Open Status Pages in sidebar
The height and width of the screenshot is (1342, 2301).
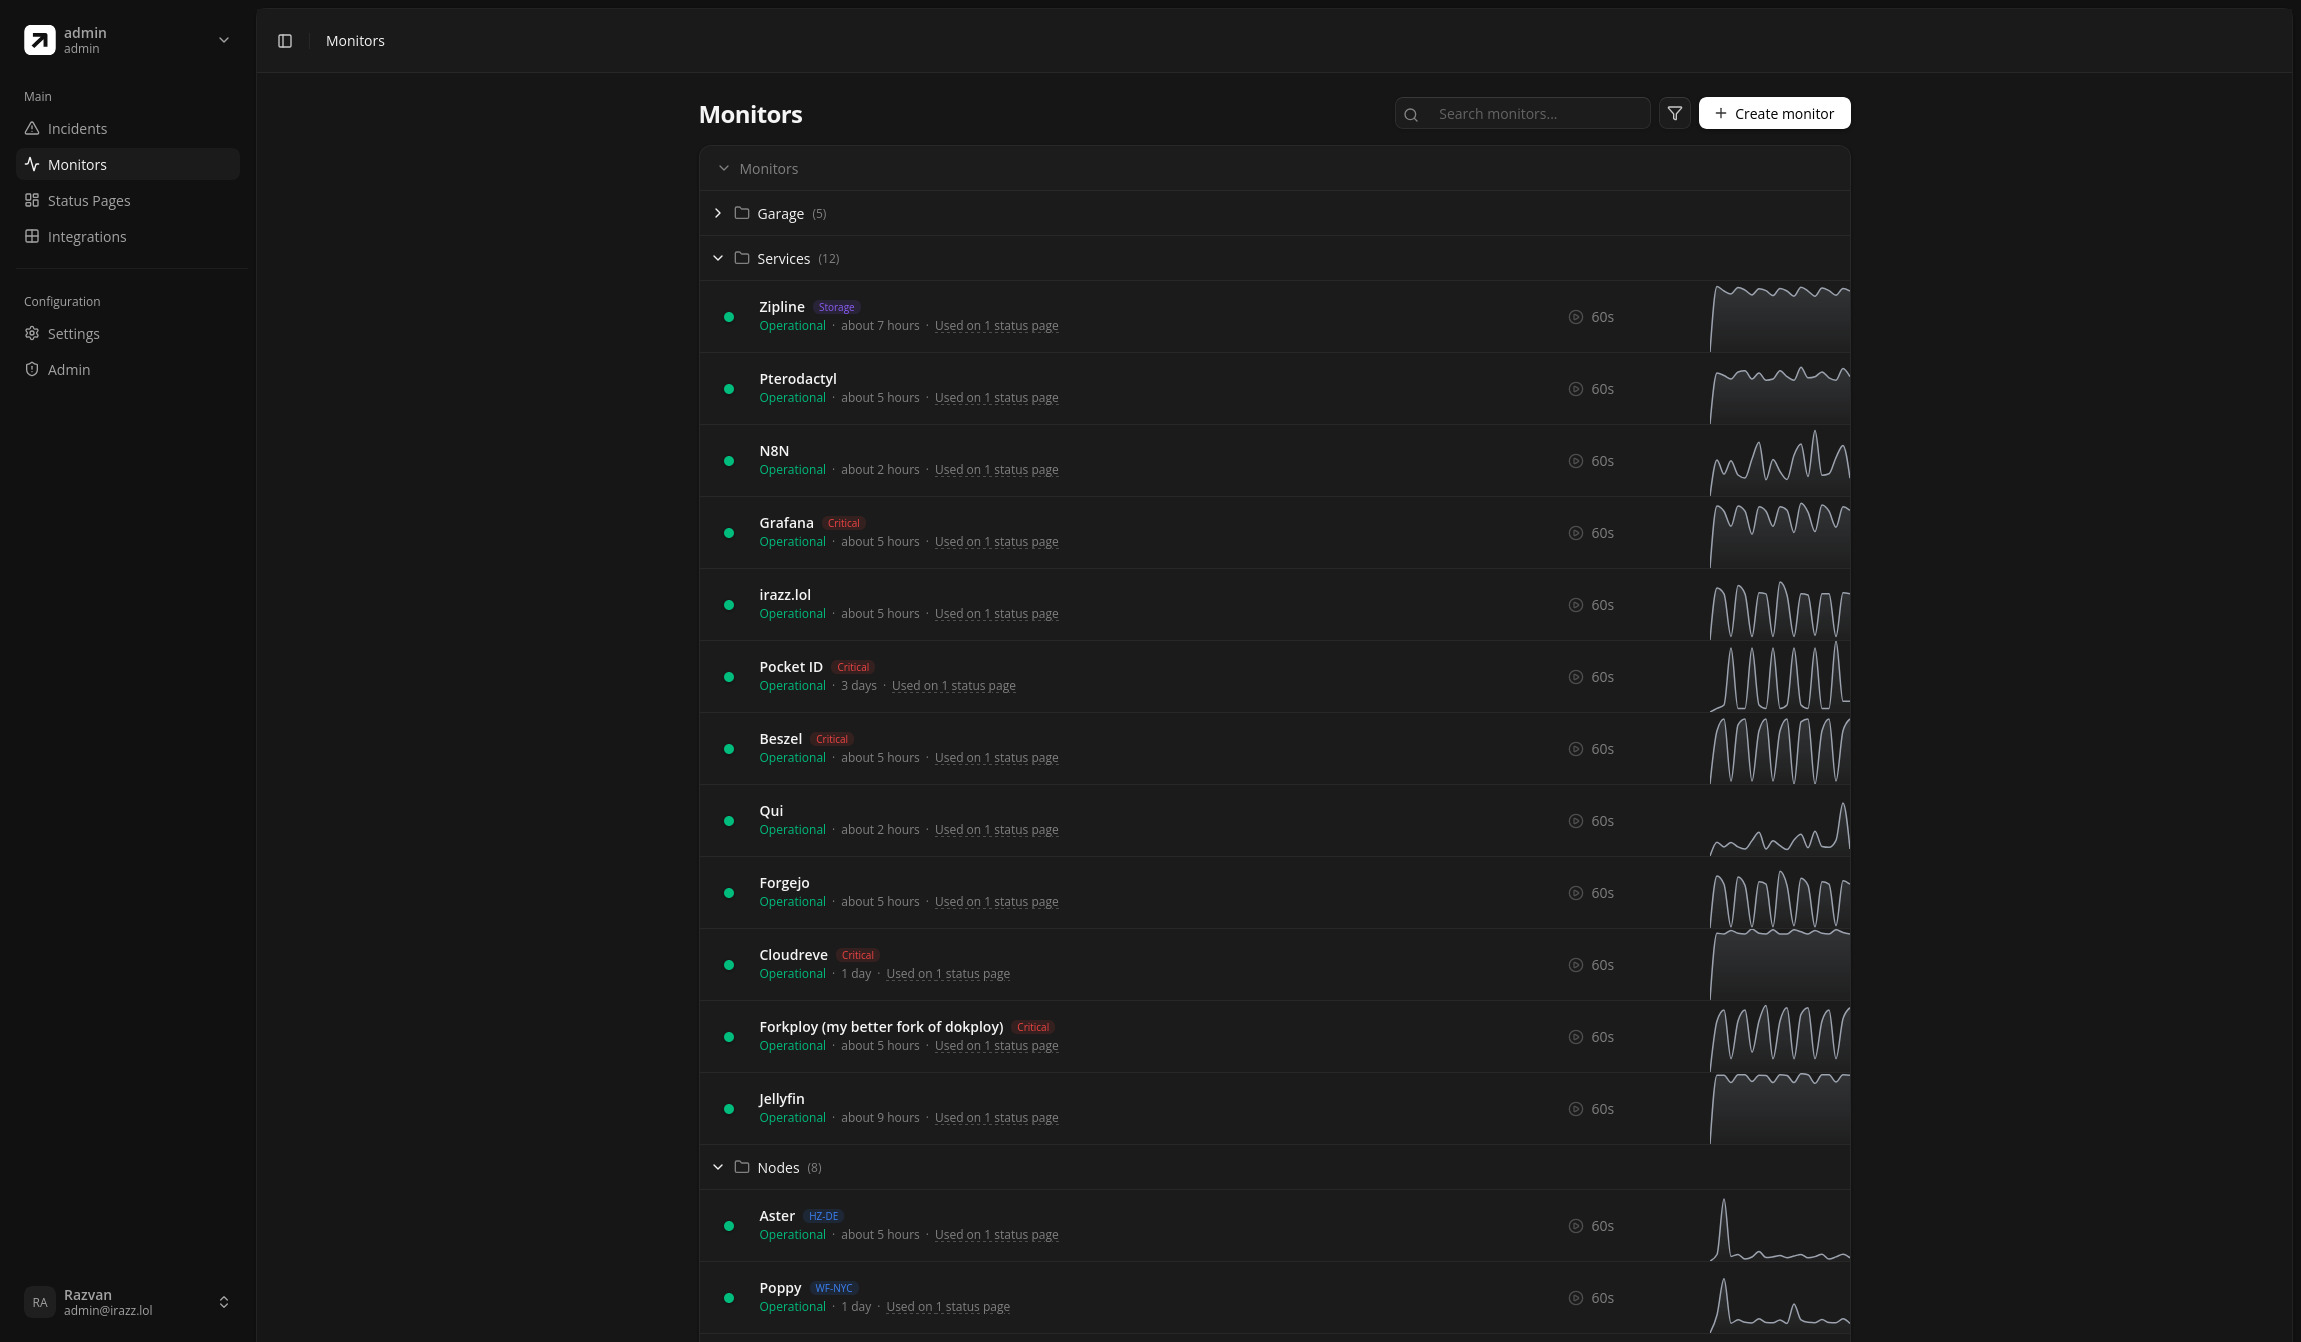pos(128,200)
